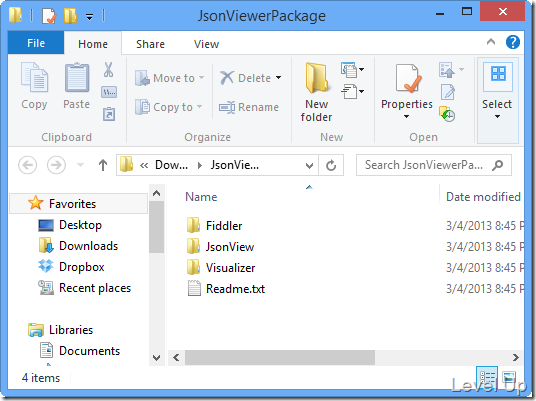The image size is (536, 401).
Task: Click the search magnifier icon
Action: click(x=498, y=165)
